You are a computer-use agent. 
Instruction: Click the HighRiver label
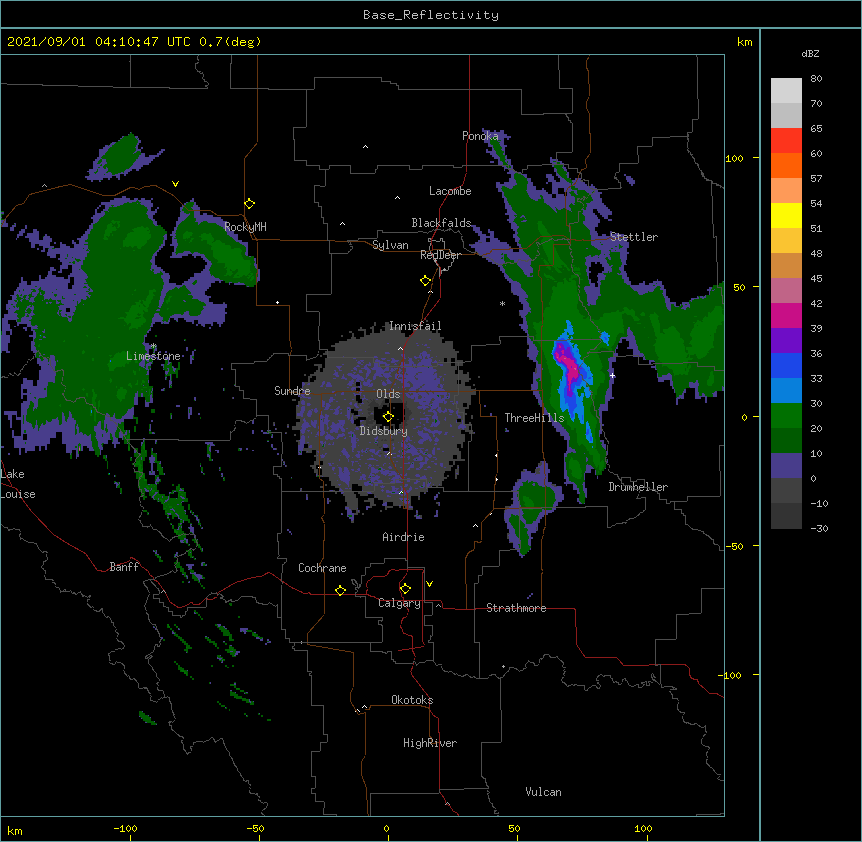[x=430, y=743]
